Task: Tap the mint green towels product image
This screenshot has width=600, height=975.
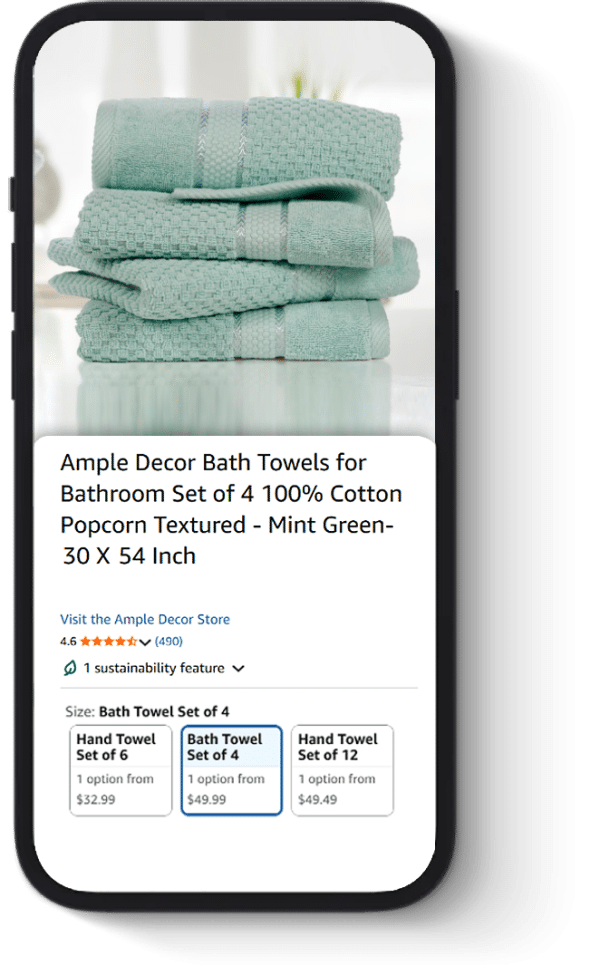Action: tap(234, 236)
